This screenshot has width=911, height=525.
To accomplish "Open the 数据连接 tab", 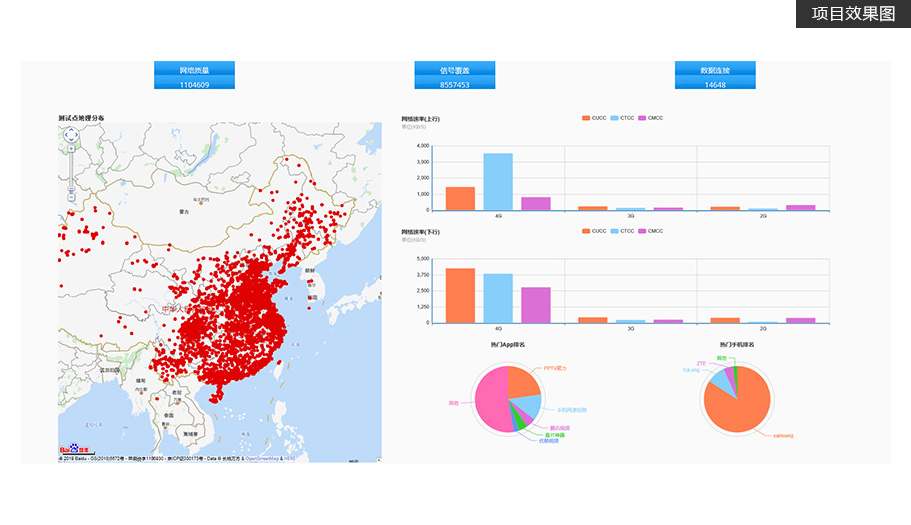I will pos(714,70).
